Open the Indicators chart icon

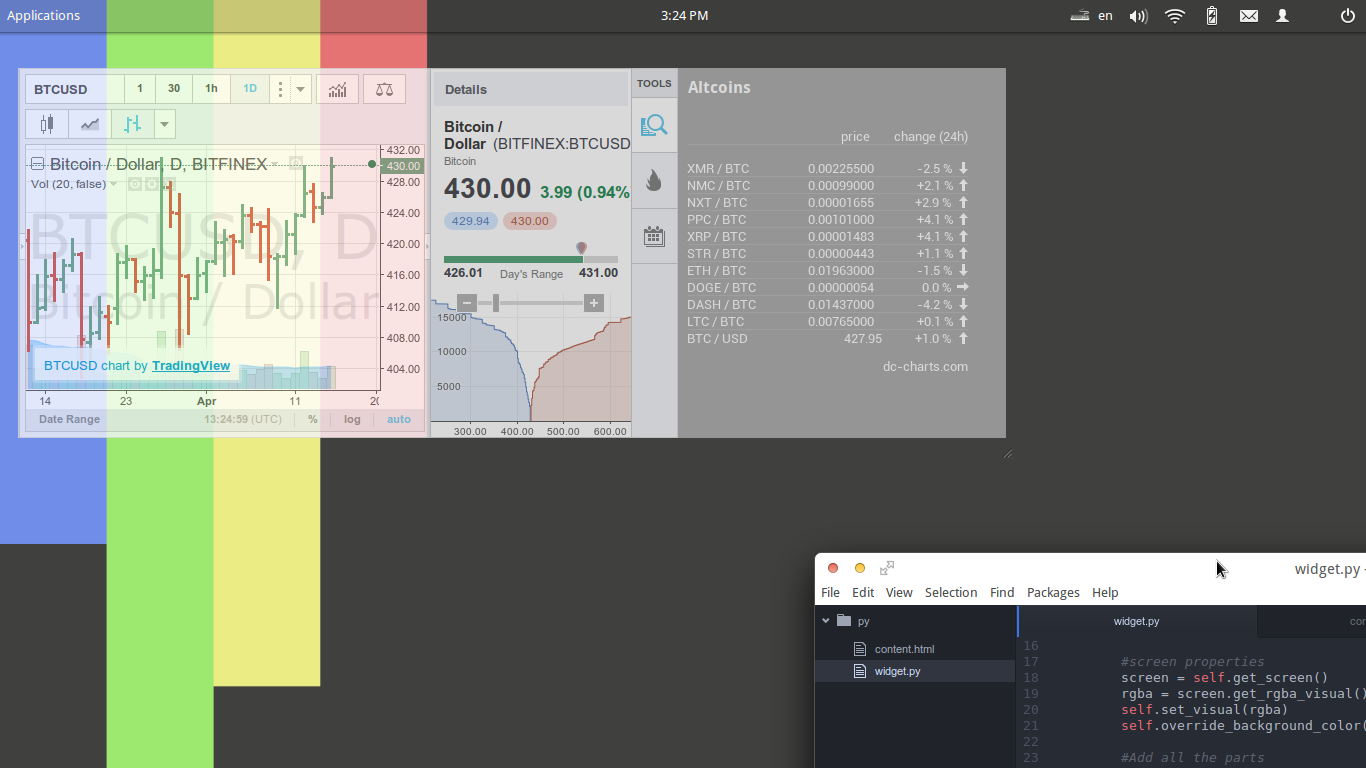[x=338, y=89]
